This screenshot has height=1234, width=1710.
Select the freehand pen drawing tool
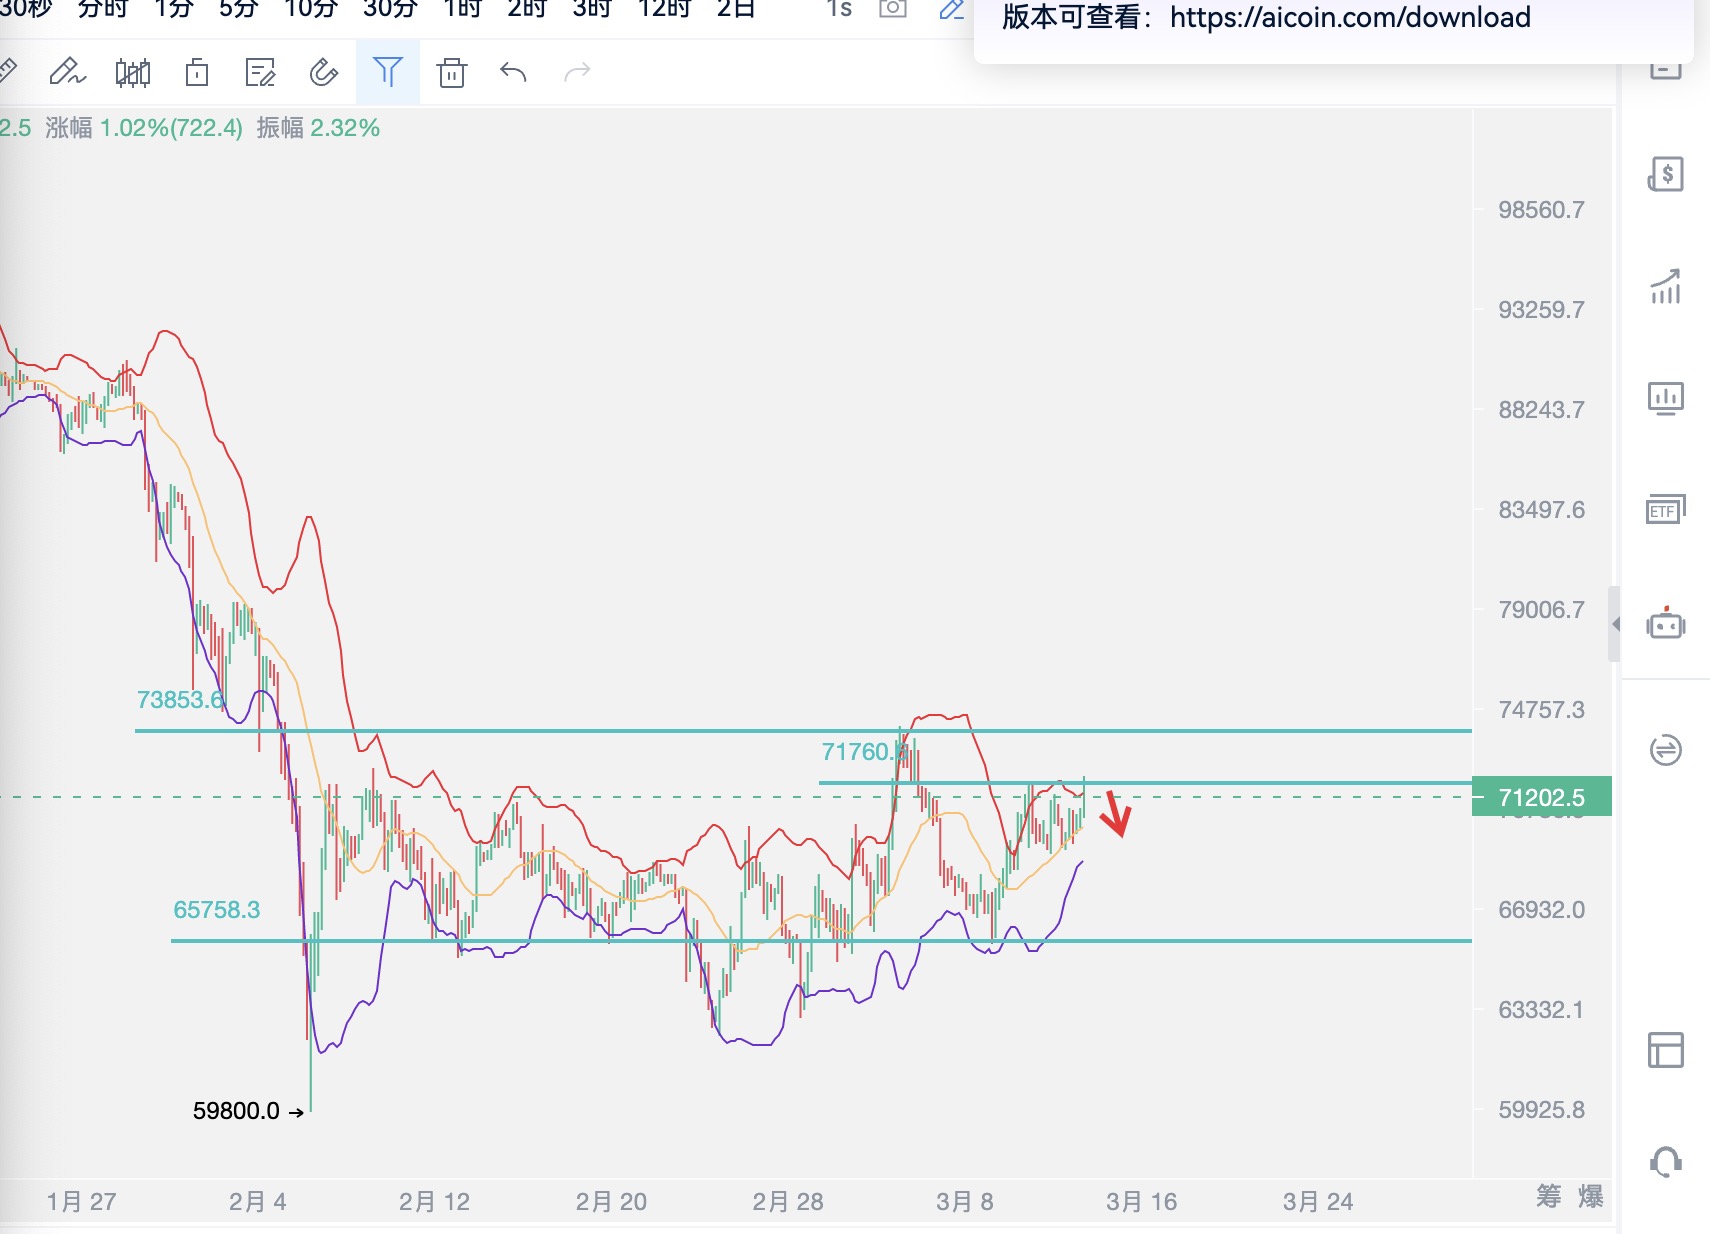click(x=67, y=72)
